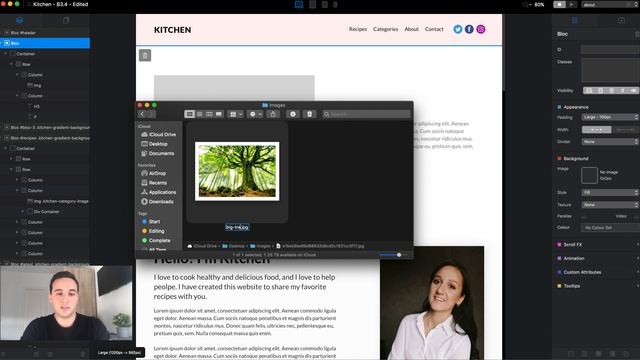Select the highlighted Bloc layer row
Image resolution: width=640 pixels, height=360 pixels.
pyautogui.click(x=45, y=43)
